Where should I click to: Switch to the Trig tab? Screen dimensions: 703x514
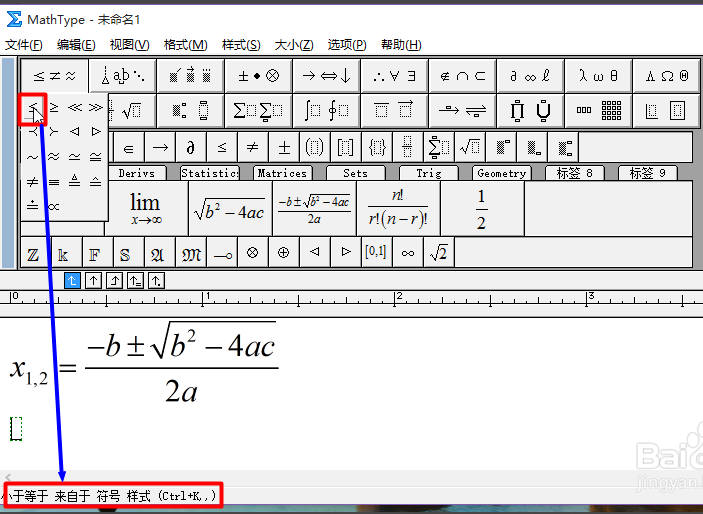(429, 173)
